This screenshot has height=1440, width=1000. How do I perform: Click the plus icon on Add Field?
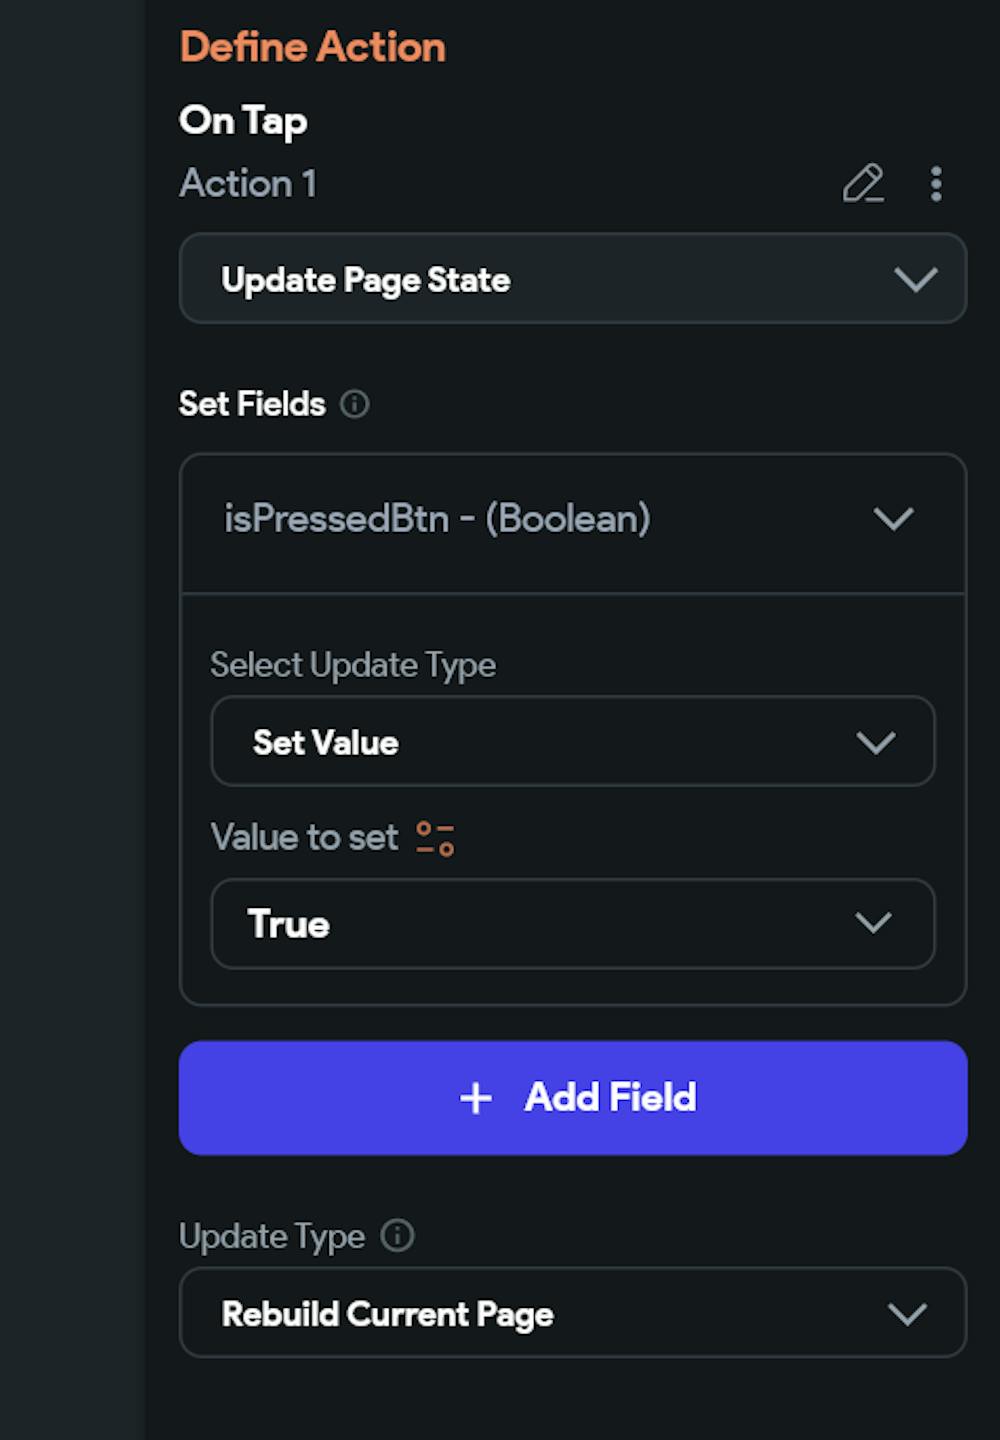(x=476, y=1098)
